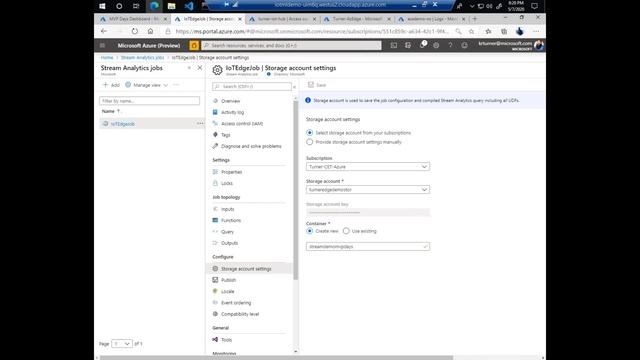This screenshot has width=640, height=360.
Task: Select Use existing container option
Action: tap(346, 231)
